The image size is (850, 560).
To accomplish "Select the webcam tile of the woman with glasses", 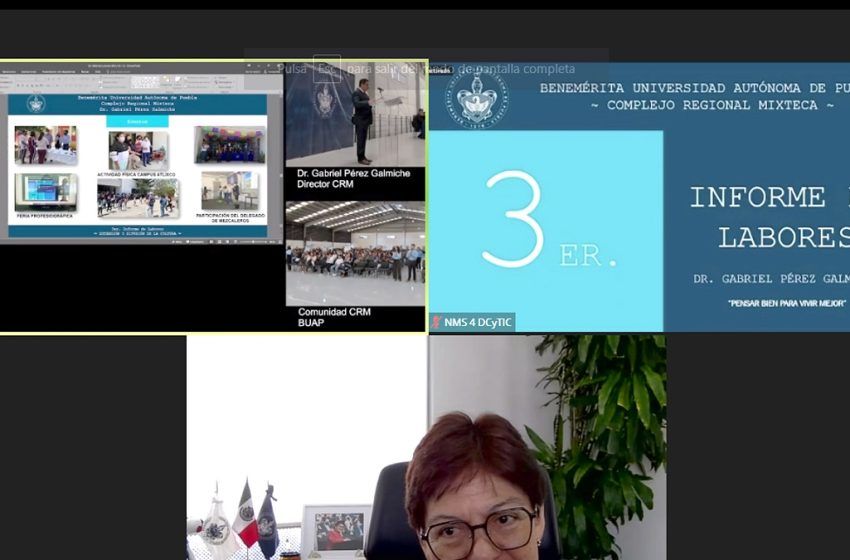I will [x=427, y=447].
